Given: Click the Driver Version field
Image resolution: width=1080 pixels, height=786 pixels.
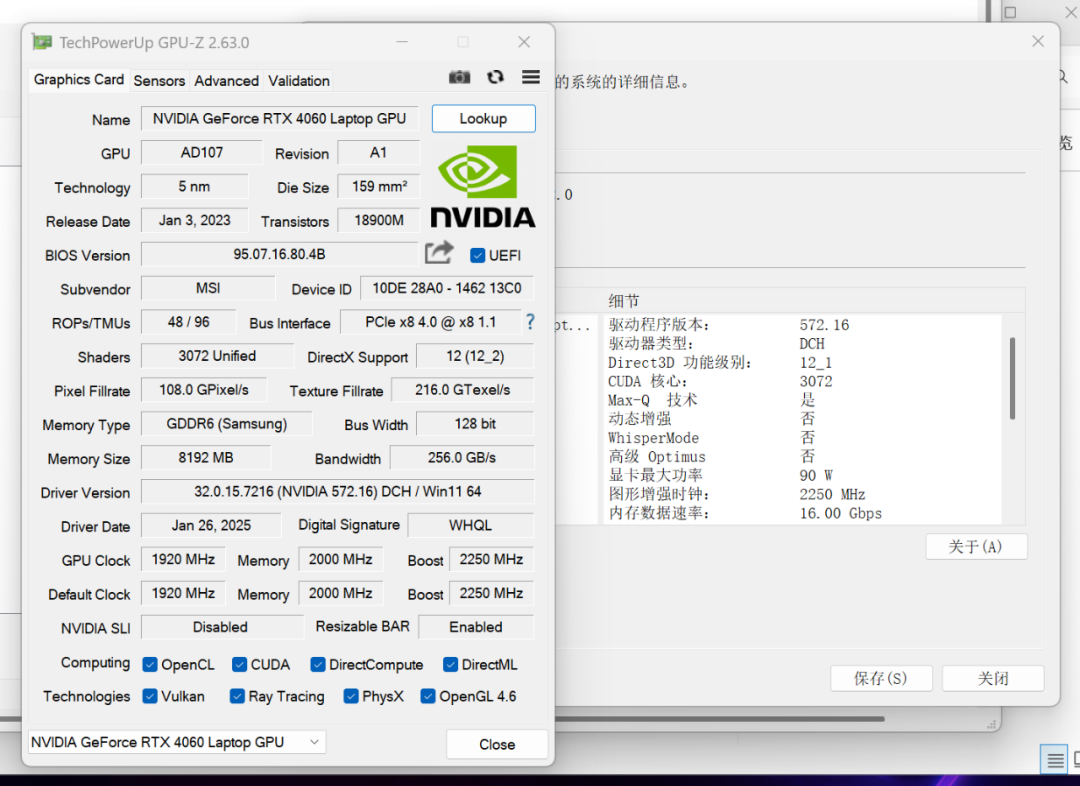Looking at the screenshot, I should [x=338, y=492].
